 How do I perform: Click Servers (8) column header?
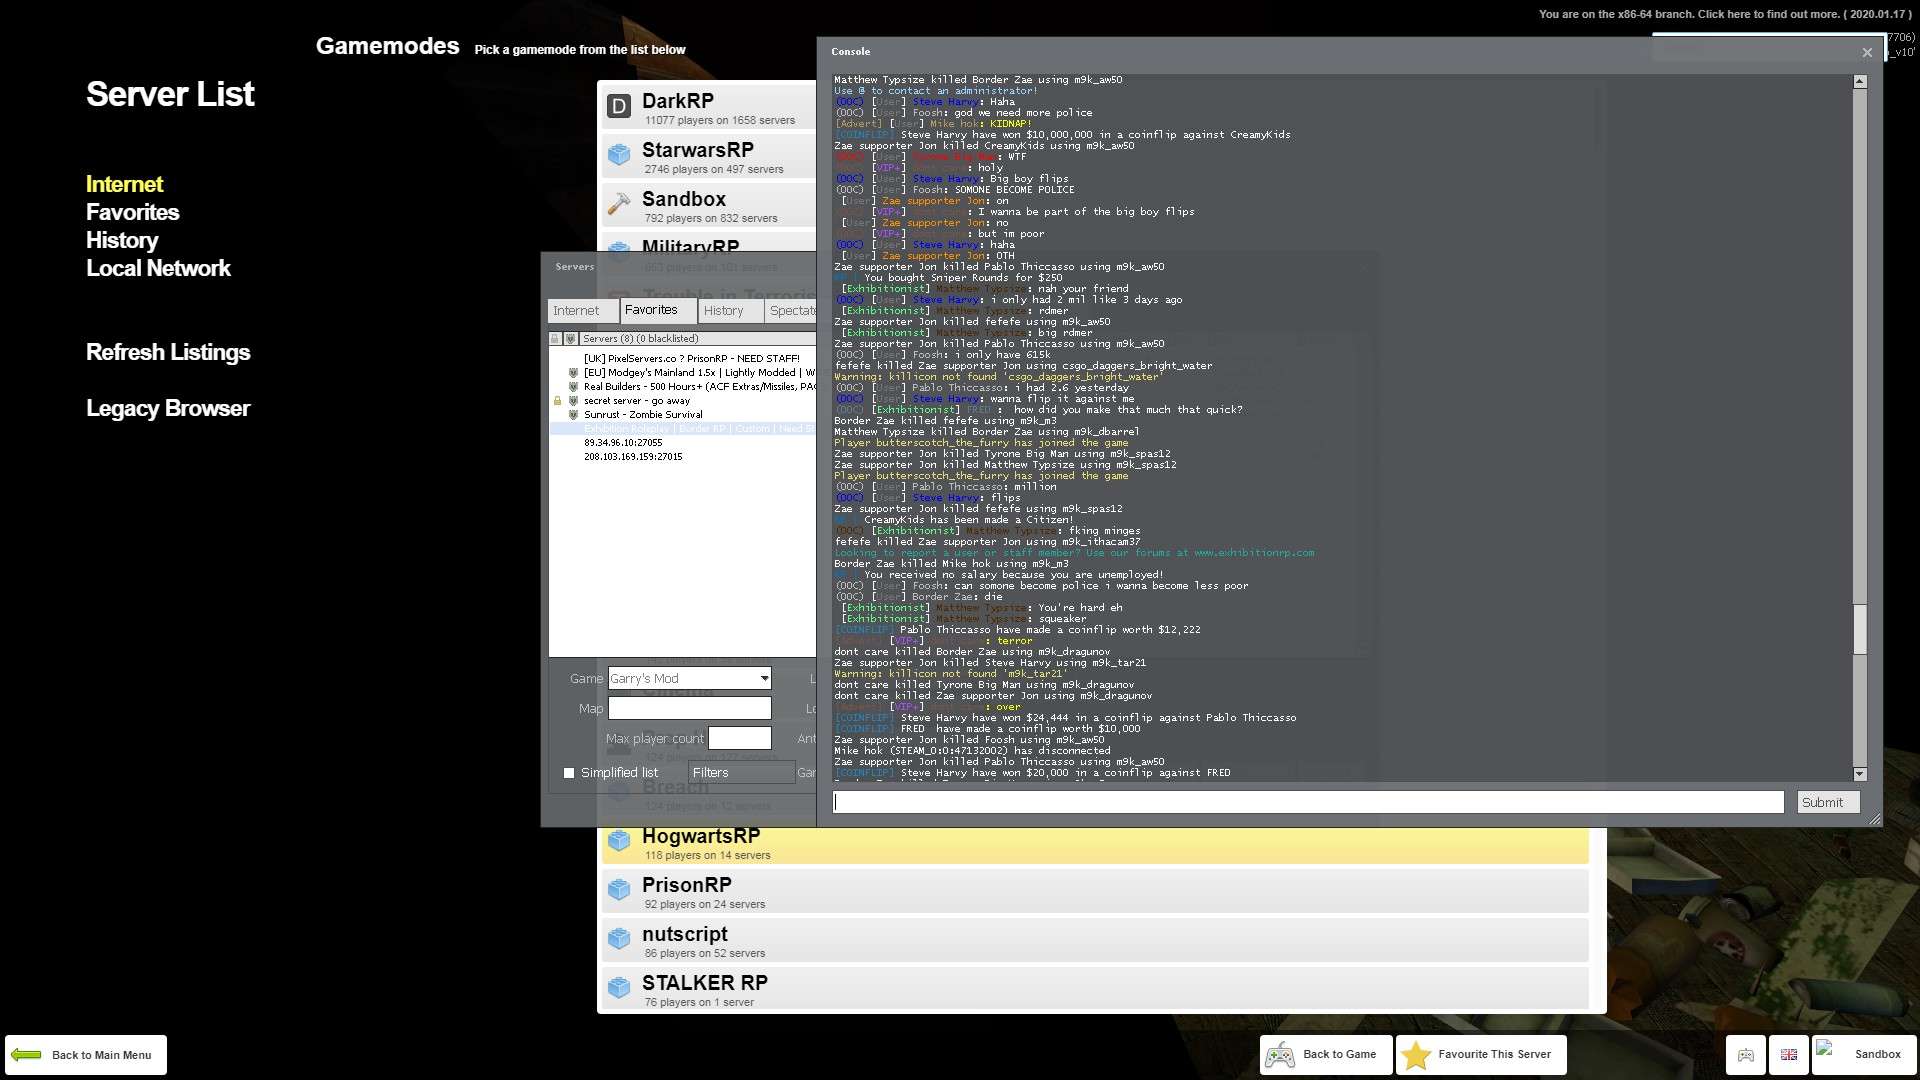point(698,339)
